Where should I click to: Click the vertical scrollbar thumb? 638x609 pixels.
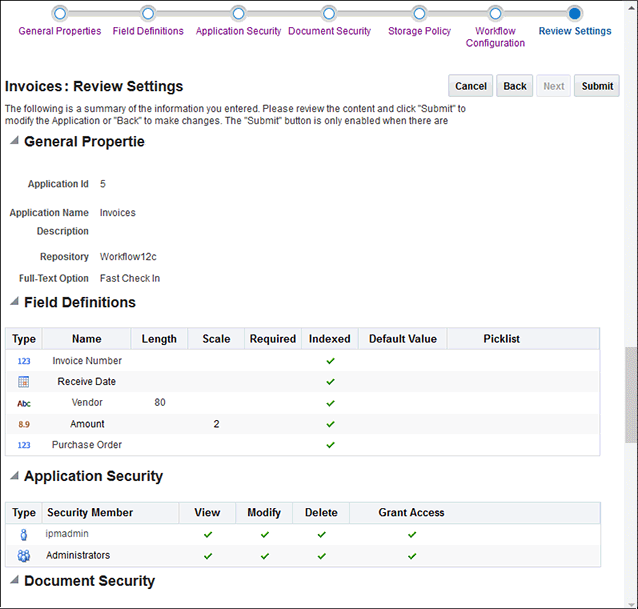(x=630, y=395)
